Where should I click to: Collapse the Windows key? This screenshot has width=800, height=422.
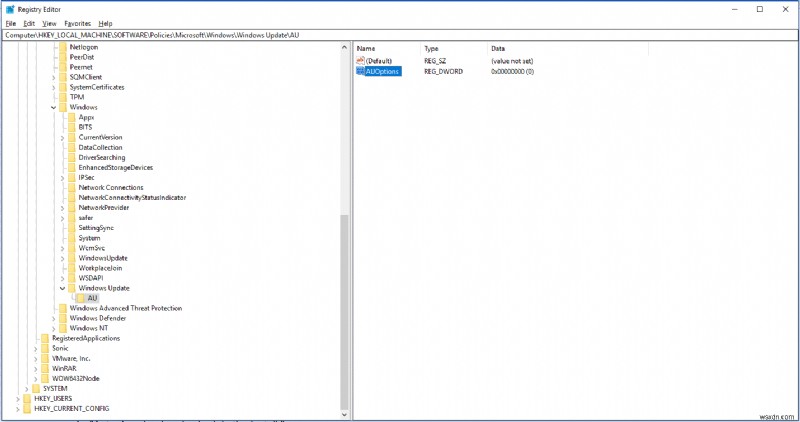coord(54,108)
